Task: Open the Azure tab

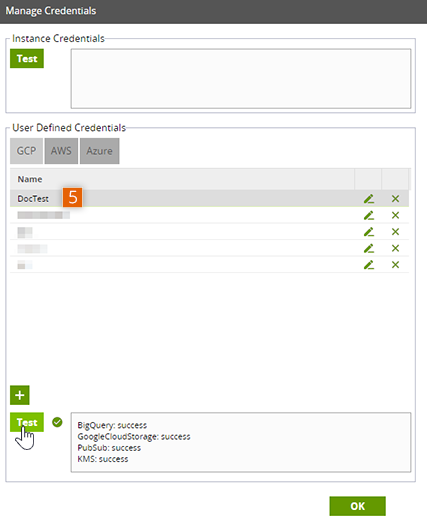Action: point(99,151)
